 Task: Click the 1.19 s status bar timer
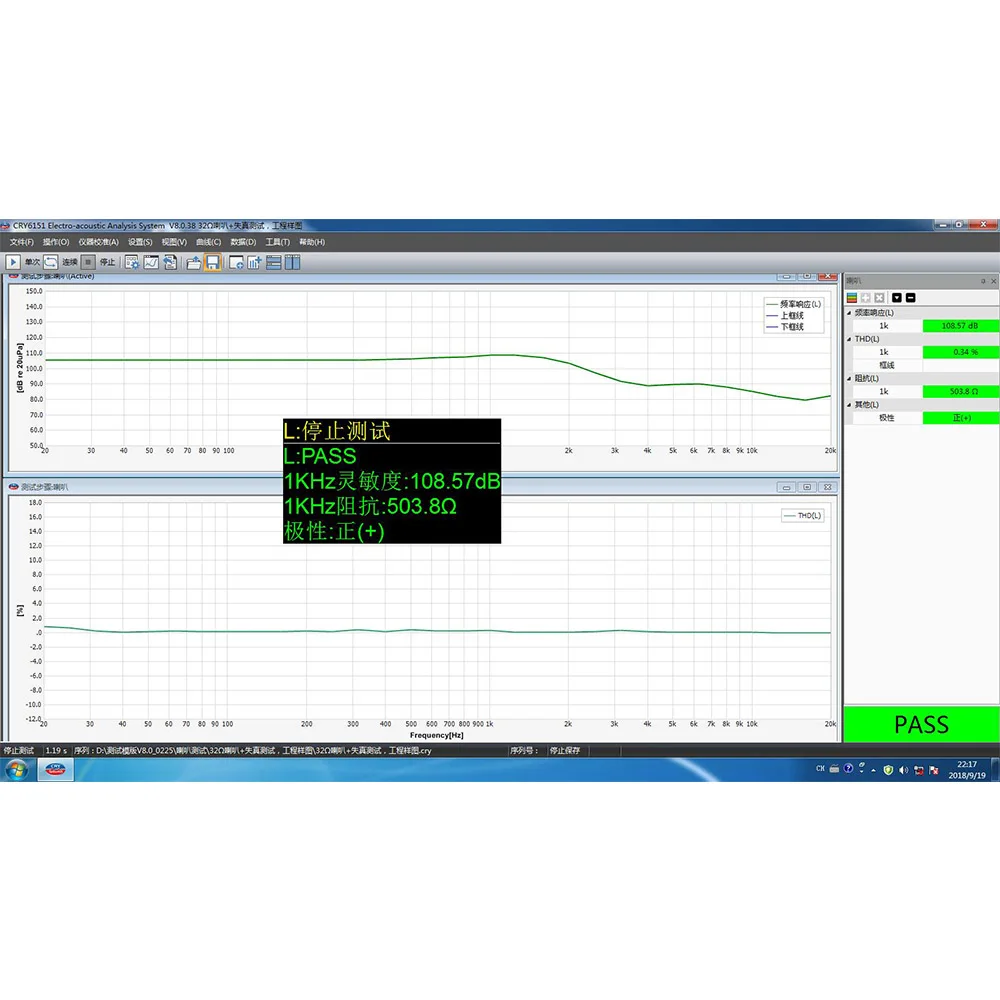coord(56,751)
